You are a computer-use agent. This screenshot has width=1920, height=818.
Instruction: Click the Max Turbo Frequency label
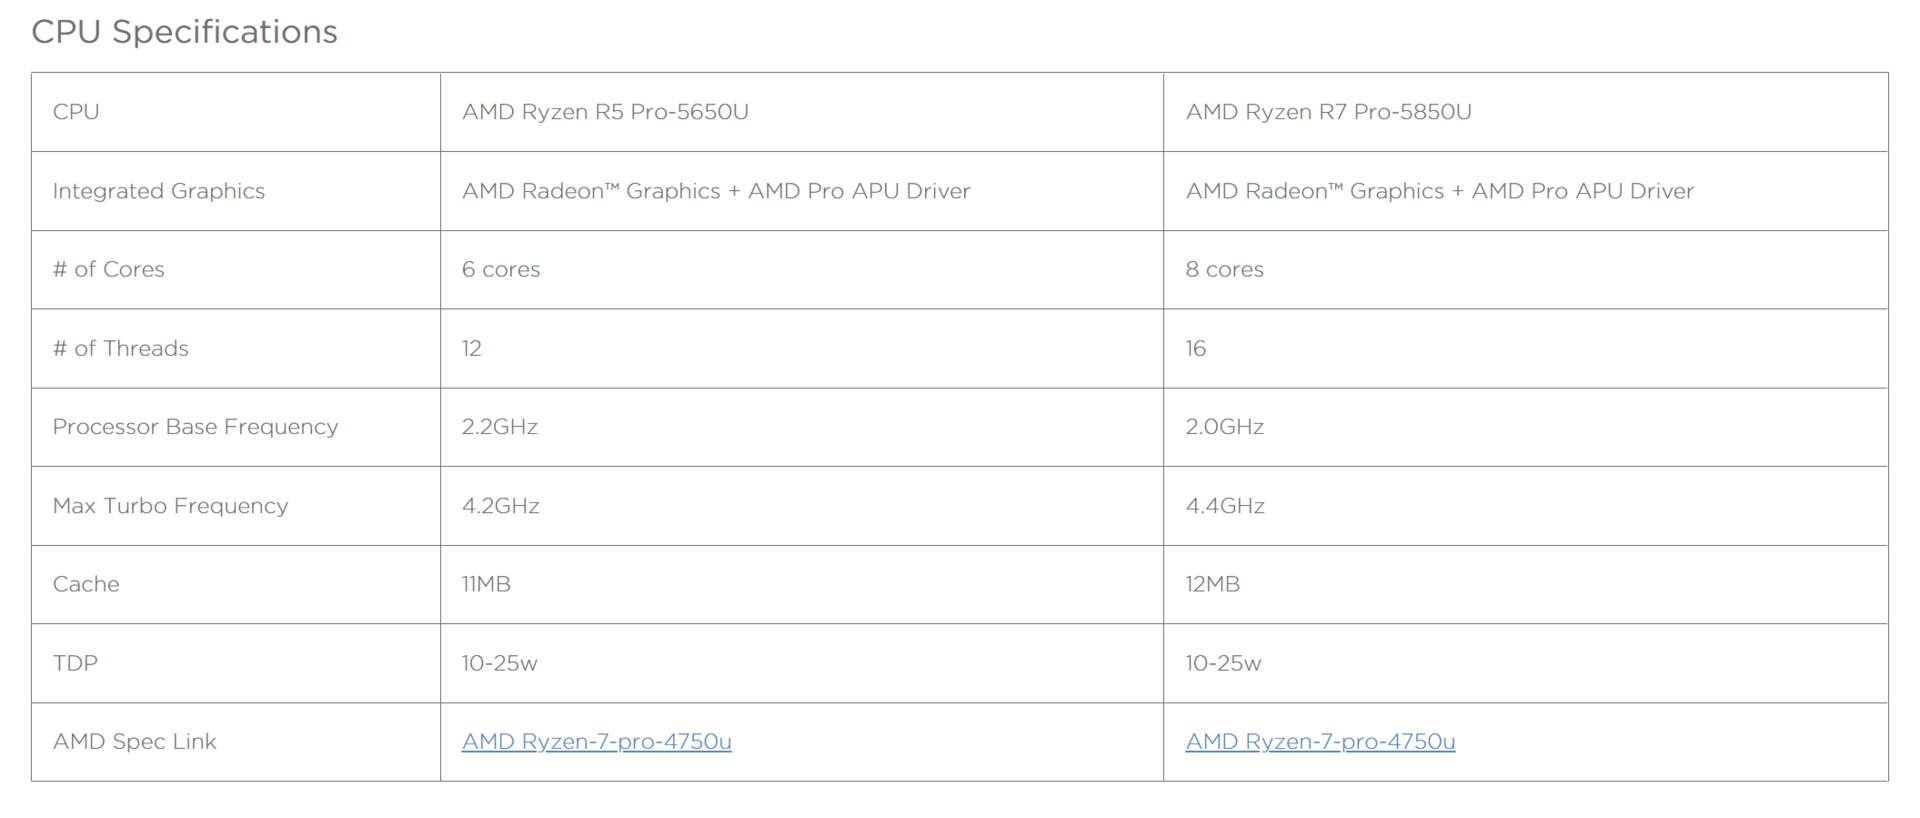170,506
